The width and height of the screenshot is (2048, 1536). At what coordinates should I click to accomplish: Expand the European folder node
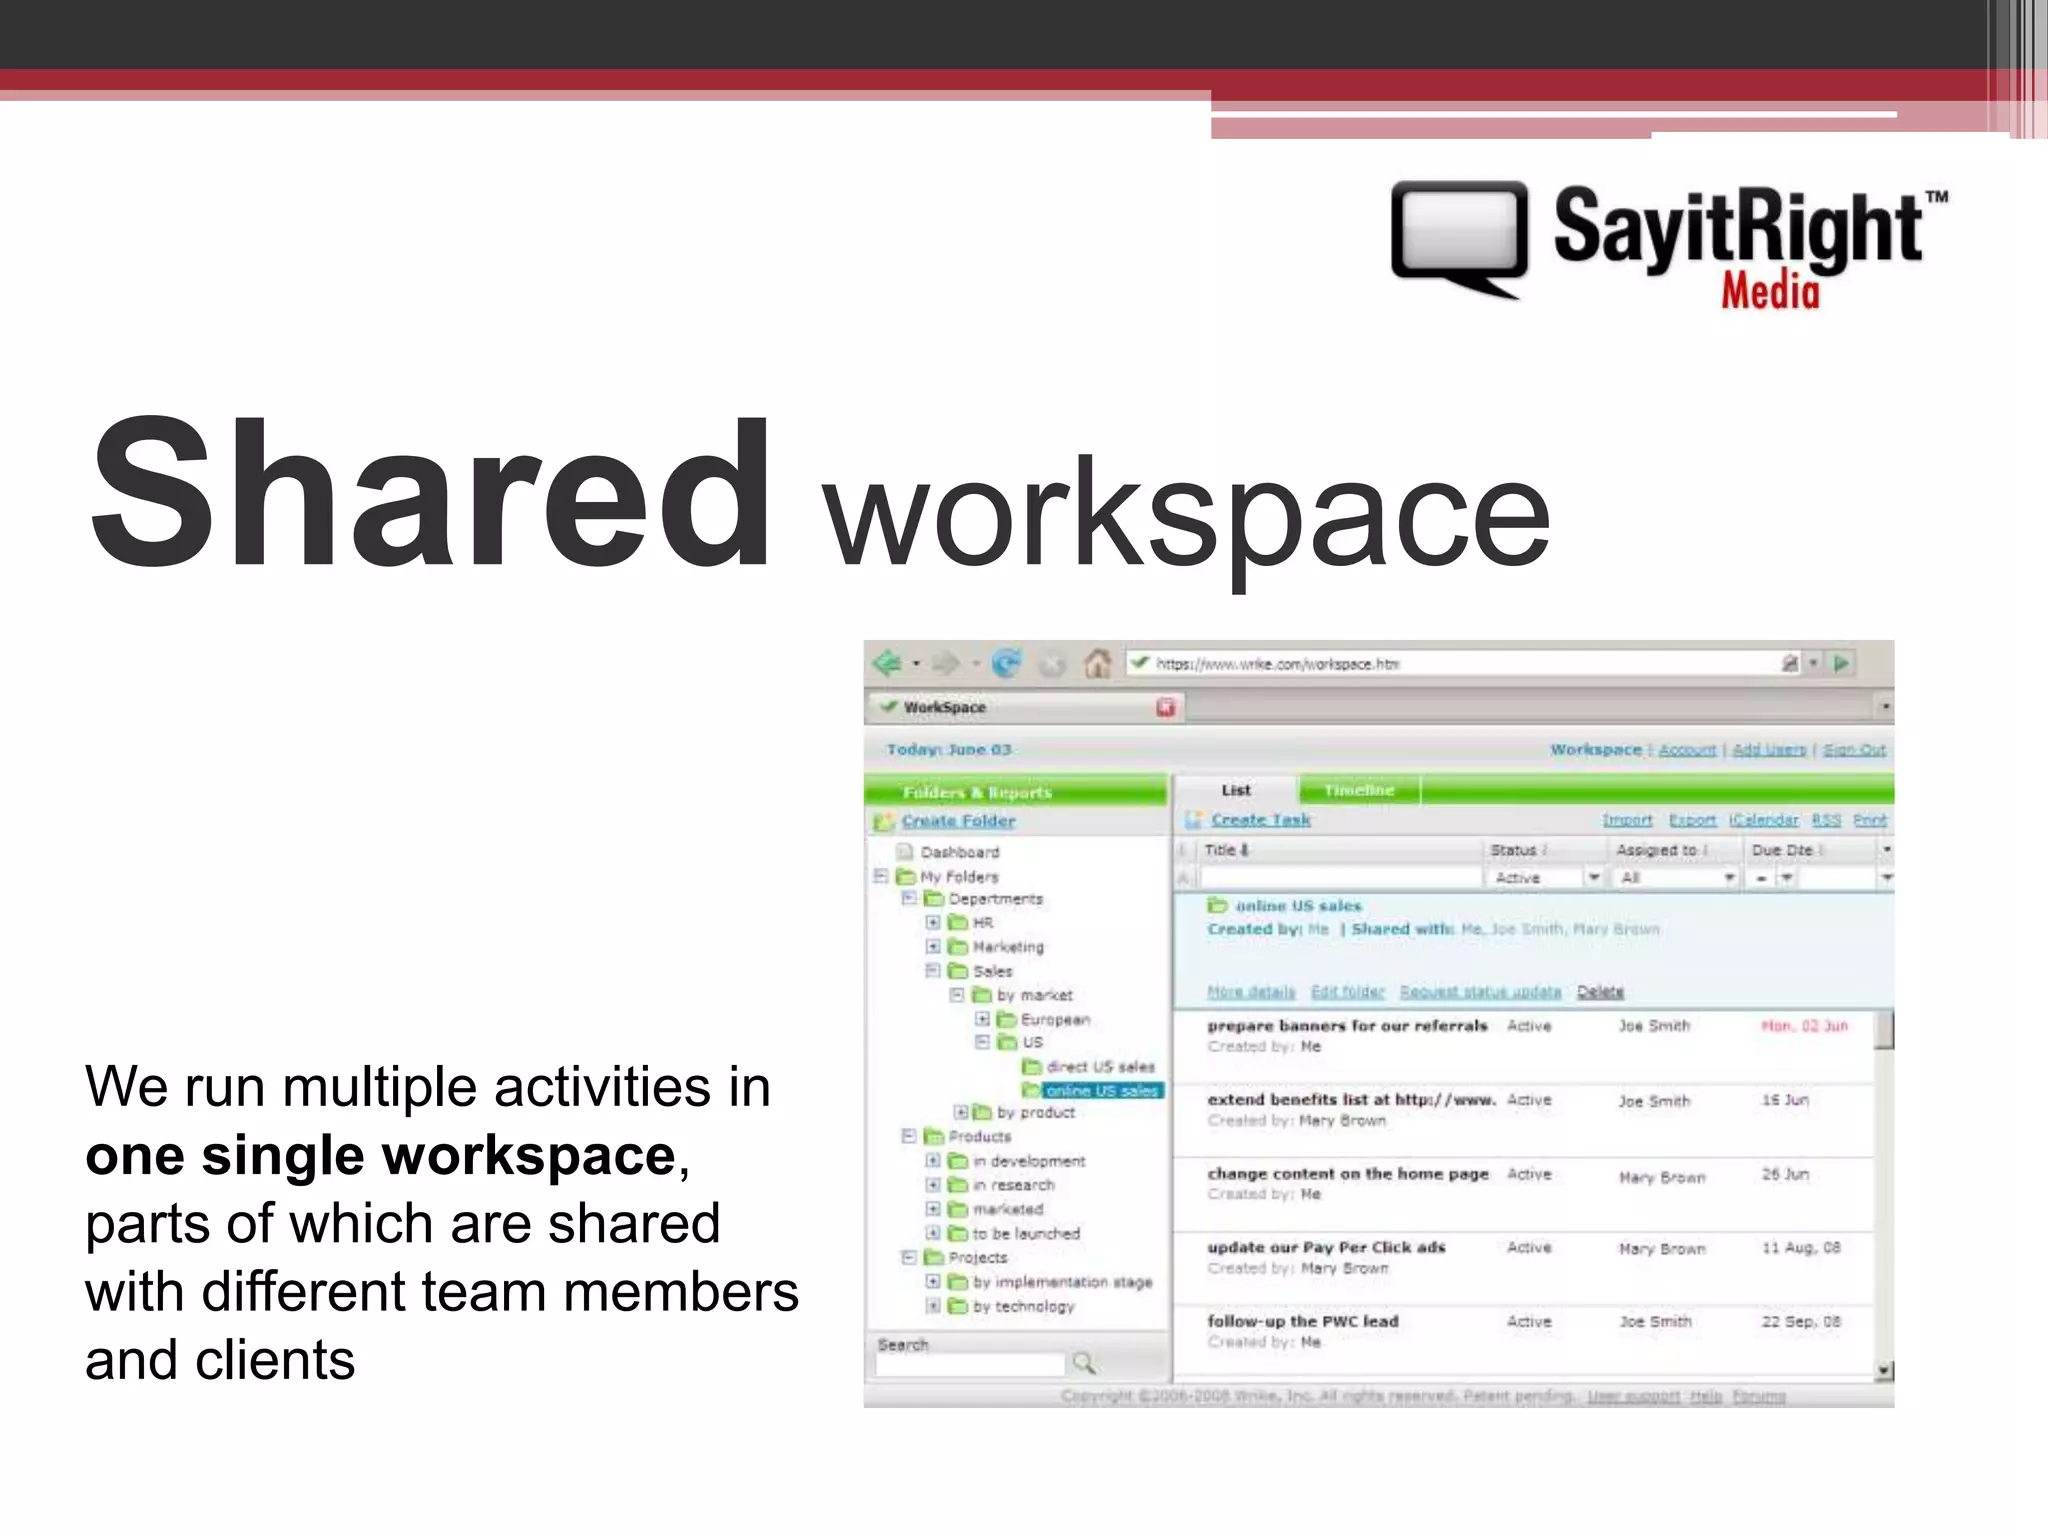point(982,1019)
